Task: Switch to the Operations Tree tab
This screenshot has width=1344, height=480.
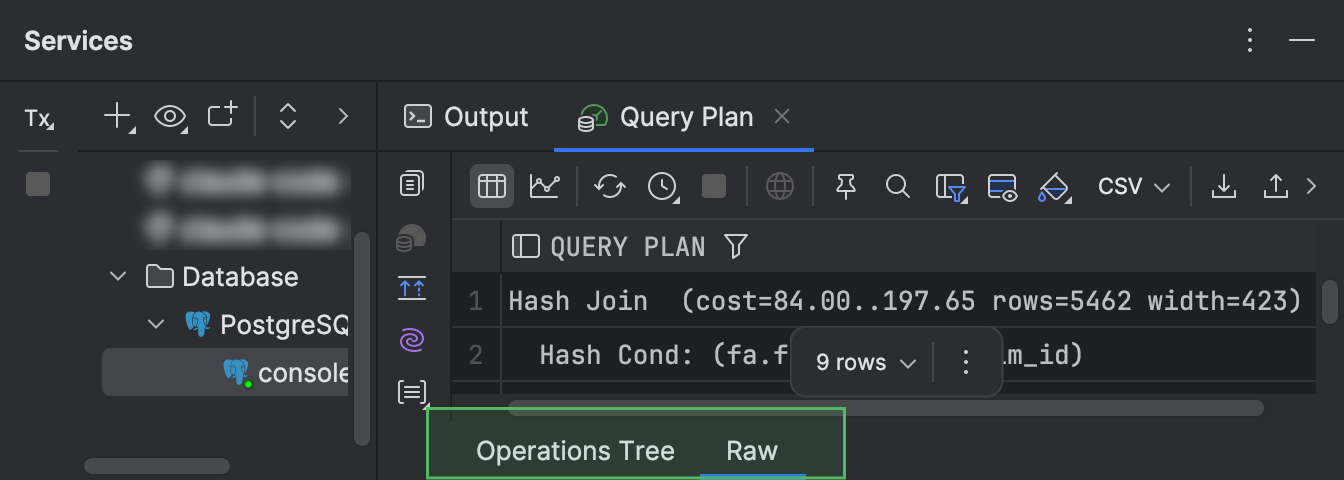Action: [x=575, y=451]
